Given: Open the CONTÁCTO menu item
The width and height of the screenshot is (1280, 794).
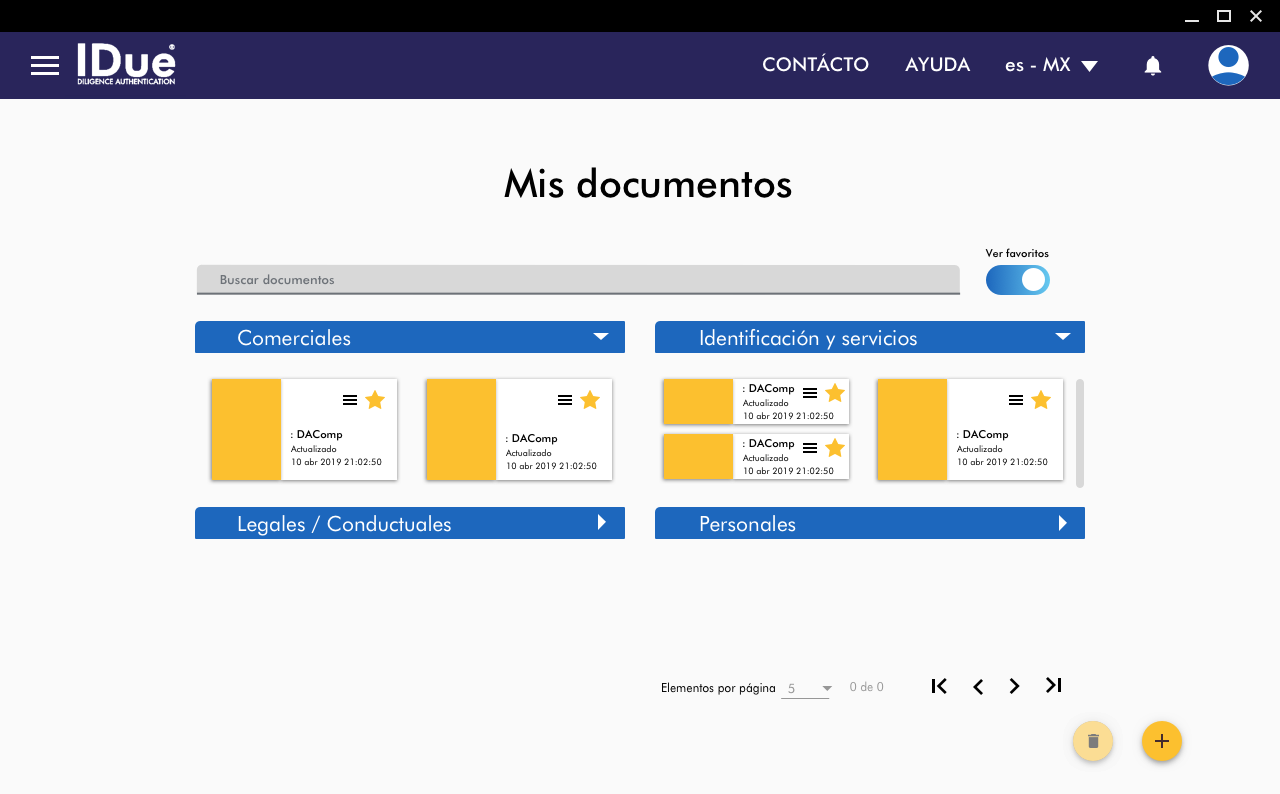Looking at the screenshot, I should 815,65.
